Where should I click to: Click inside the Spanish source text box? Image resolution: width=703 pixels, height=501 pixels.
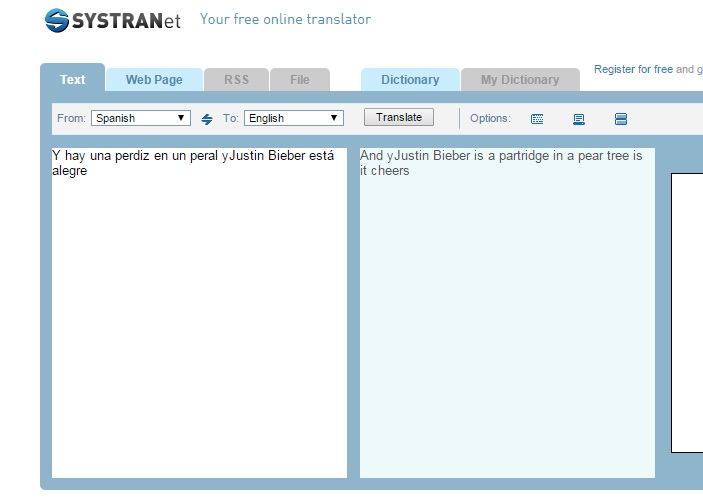point(200,313)
